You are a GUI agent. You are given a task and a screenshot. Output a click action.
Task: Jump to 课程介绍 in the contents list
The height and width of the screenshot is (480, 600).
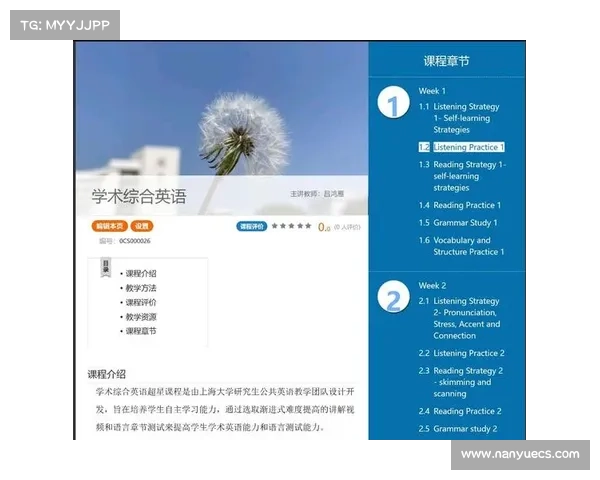pyautogui.click(x=140, y=273)
